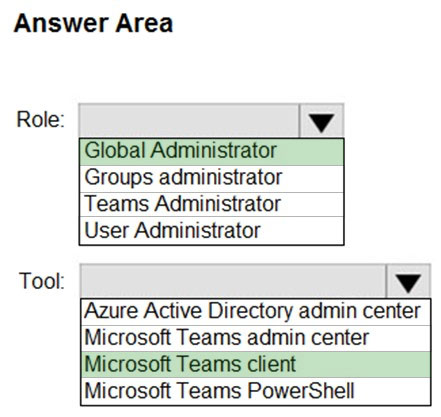Open the Tool dropdown arrow
Image resolution: width=441 pixels, height=417 pixels.
[408, 281]
